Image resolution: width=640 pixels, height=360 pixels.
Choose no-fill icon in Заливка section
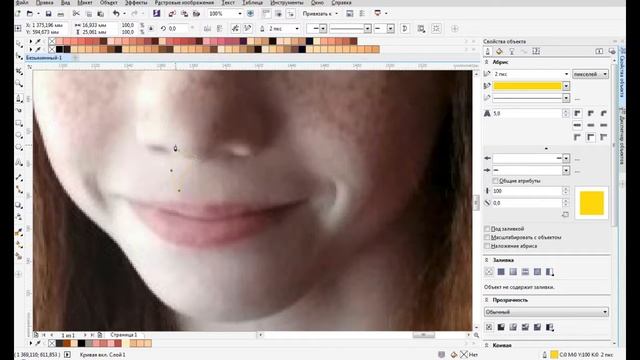[489, 272]
